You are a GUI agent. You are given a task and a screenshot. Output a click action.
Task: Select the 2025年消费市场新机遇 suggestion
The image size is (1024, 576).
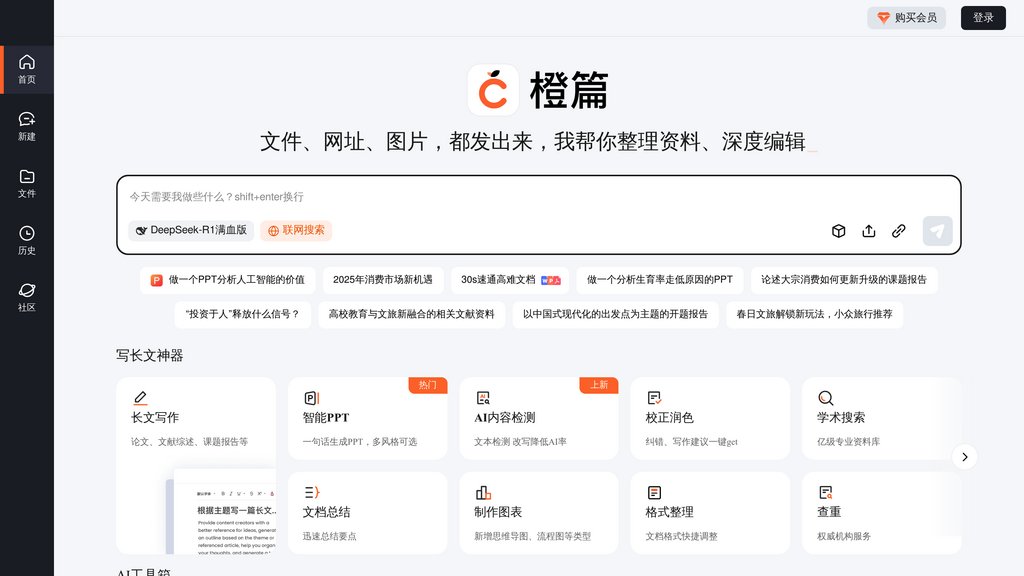pos(383,280)
